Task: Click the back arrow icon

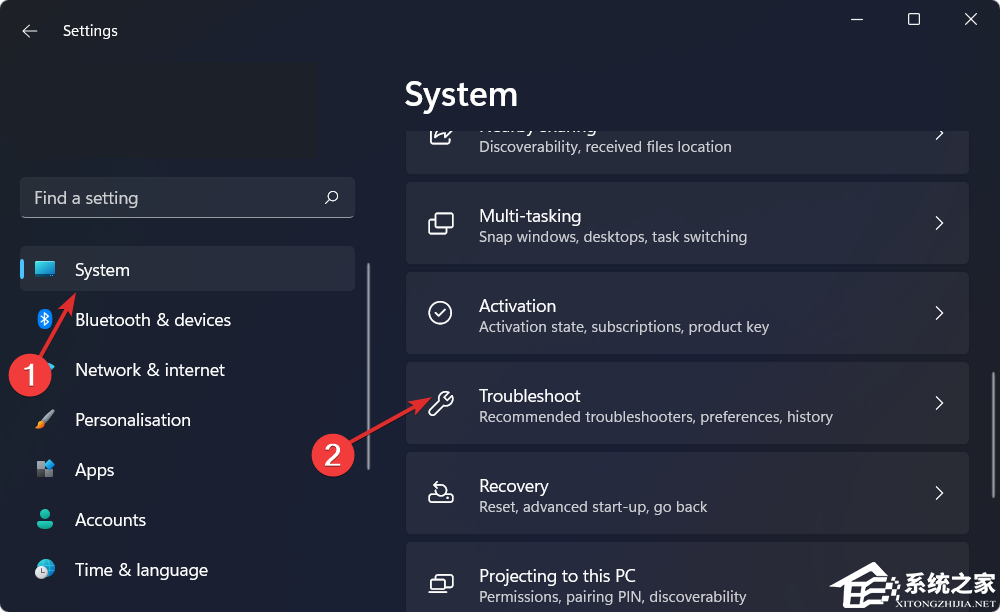Action: coord(30,31)
